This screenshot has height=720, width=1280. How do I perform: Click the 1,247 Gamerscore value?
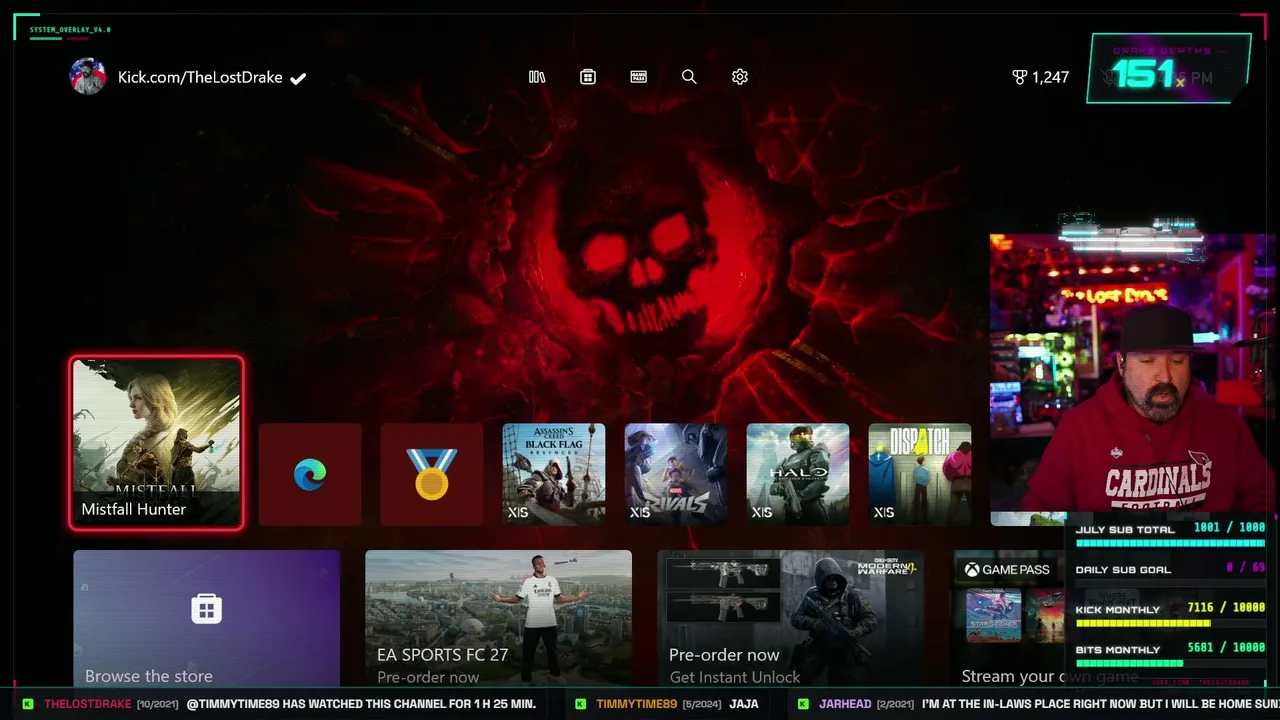[1051, 77]
